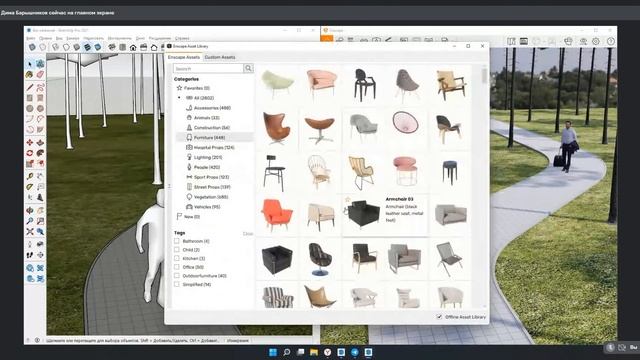Select the Line pencil tool in SketchUp
The image size is (640, 360).
pos(30,87)
